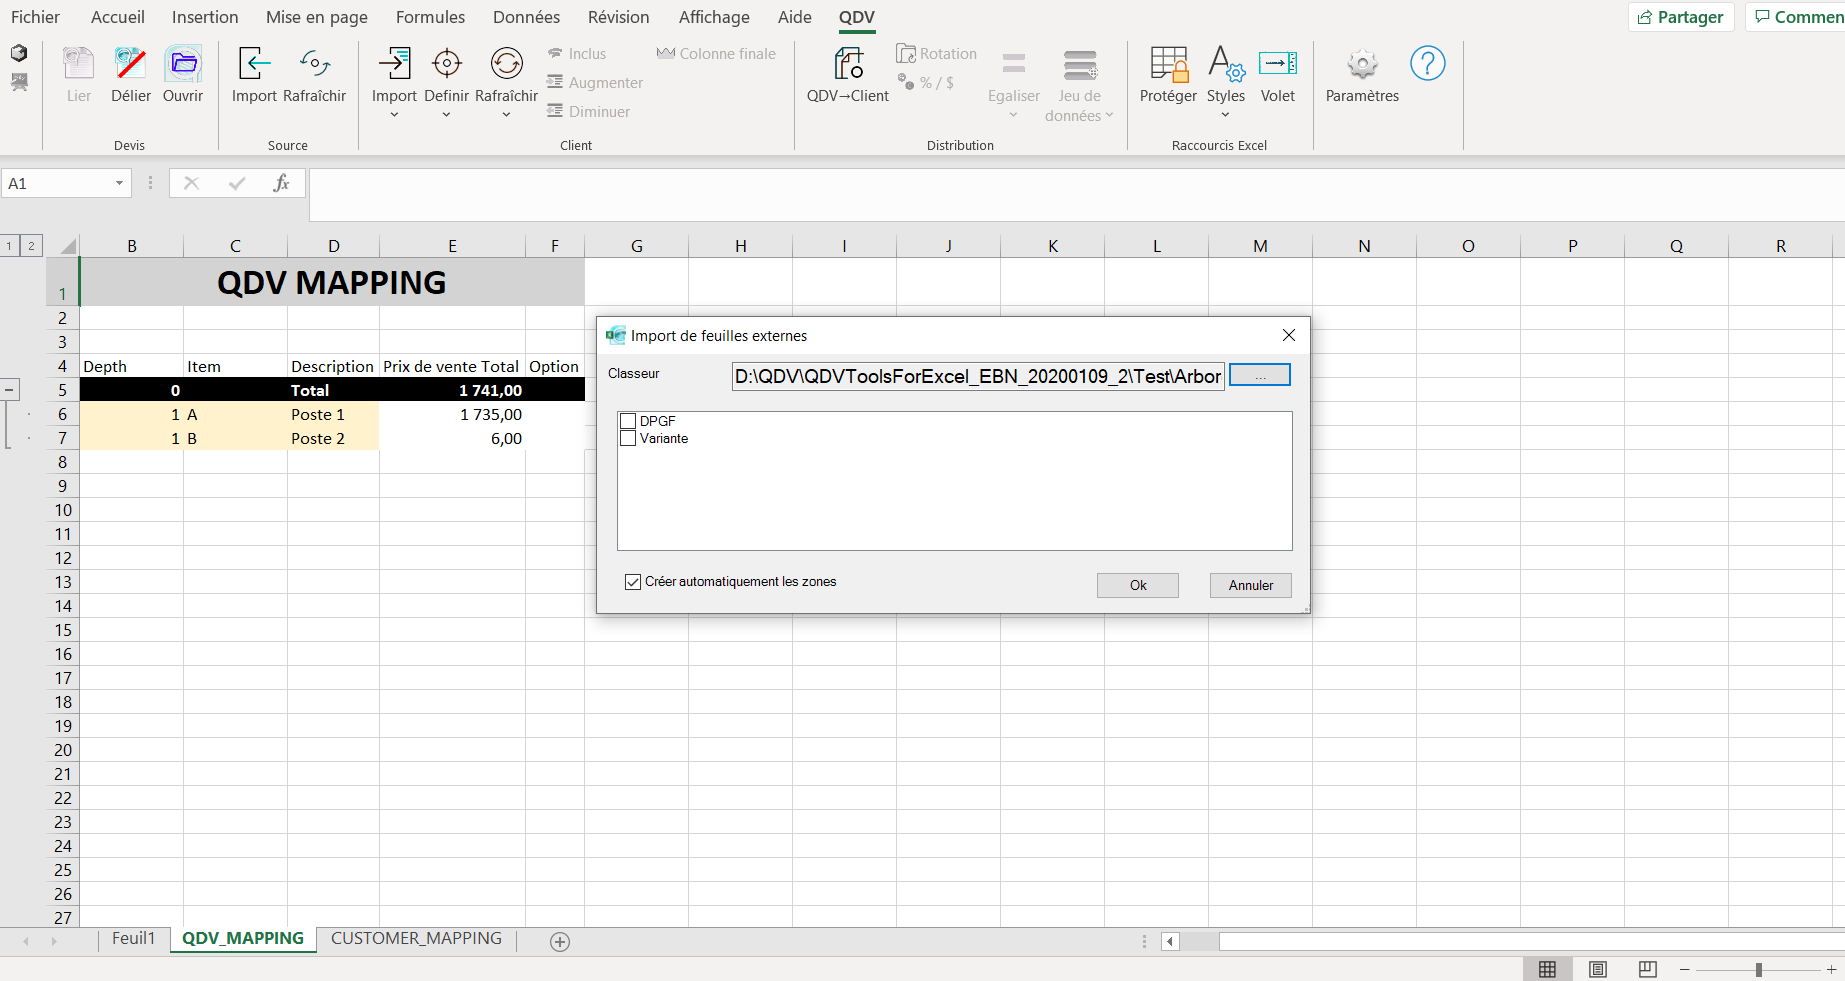
Task: Select column header G
Action: tap(637, 246)
